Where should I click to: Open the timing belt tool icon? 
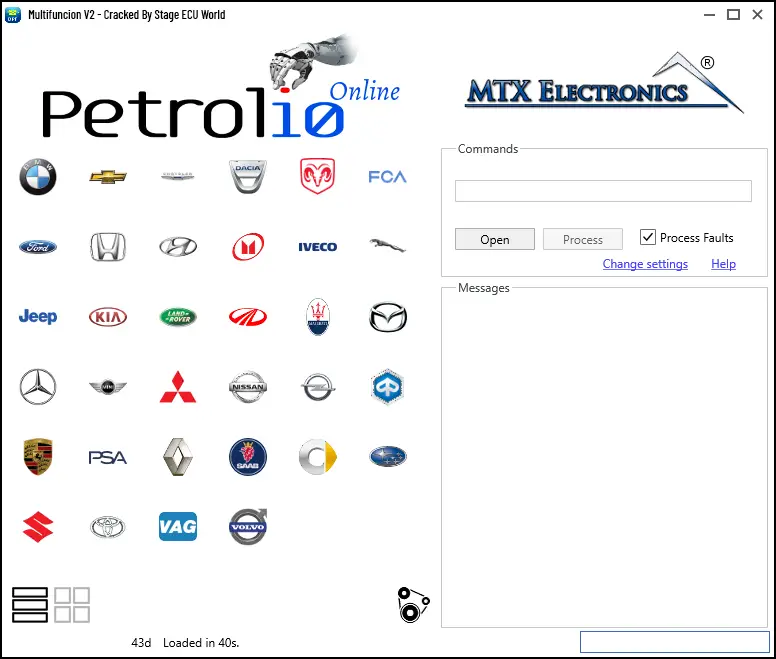pos(412,605)
